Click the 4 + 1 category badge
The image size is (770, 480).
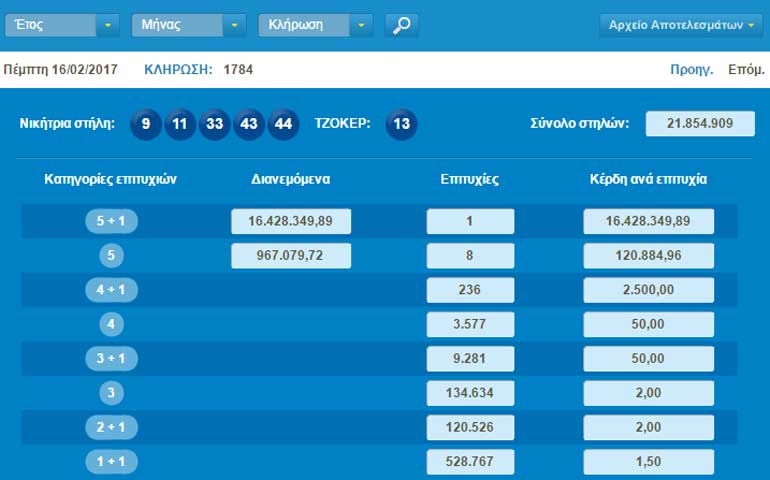[x=111, y=290]
